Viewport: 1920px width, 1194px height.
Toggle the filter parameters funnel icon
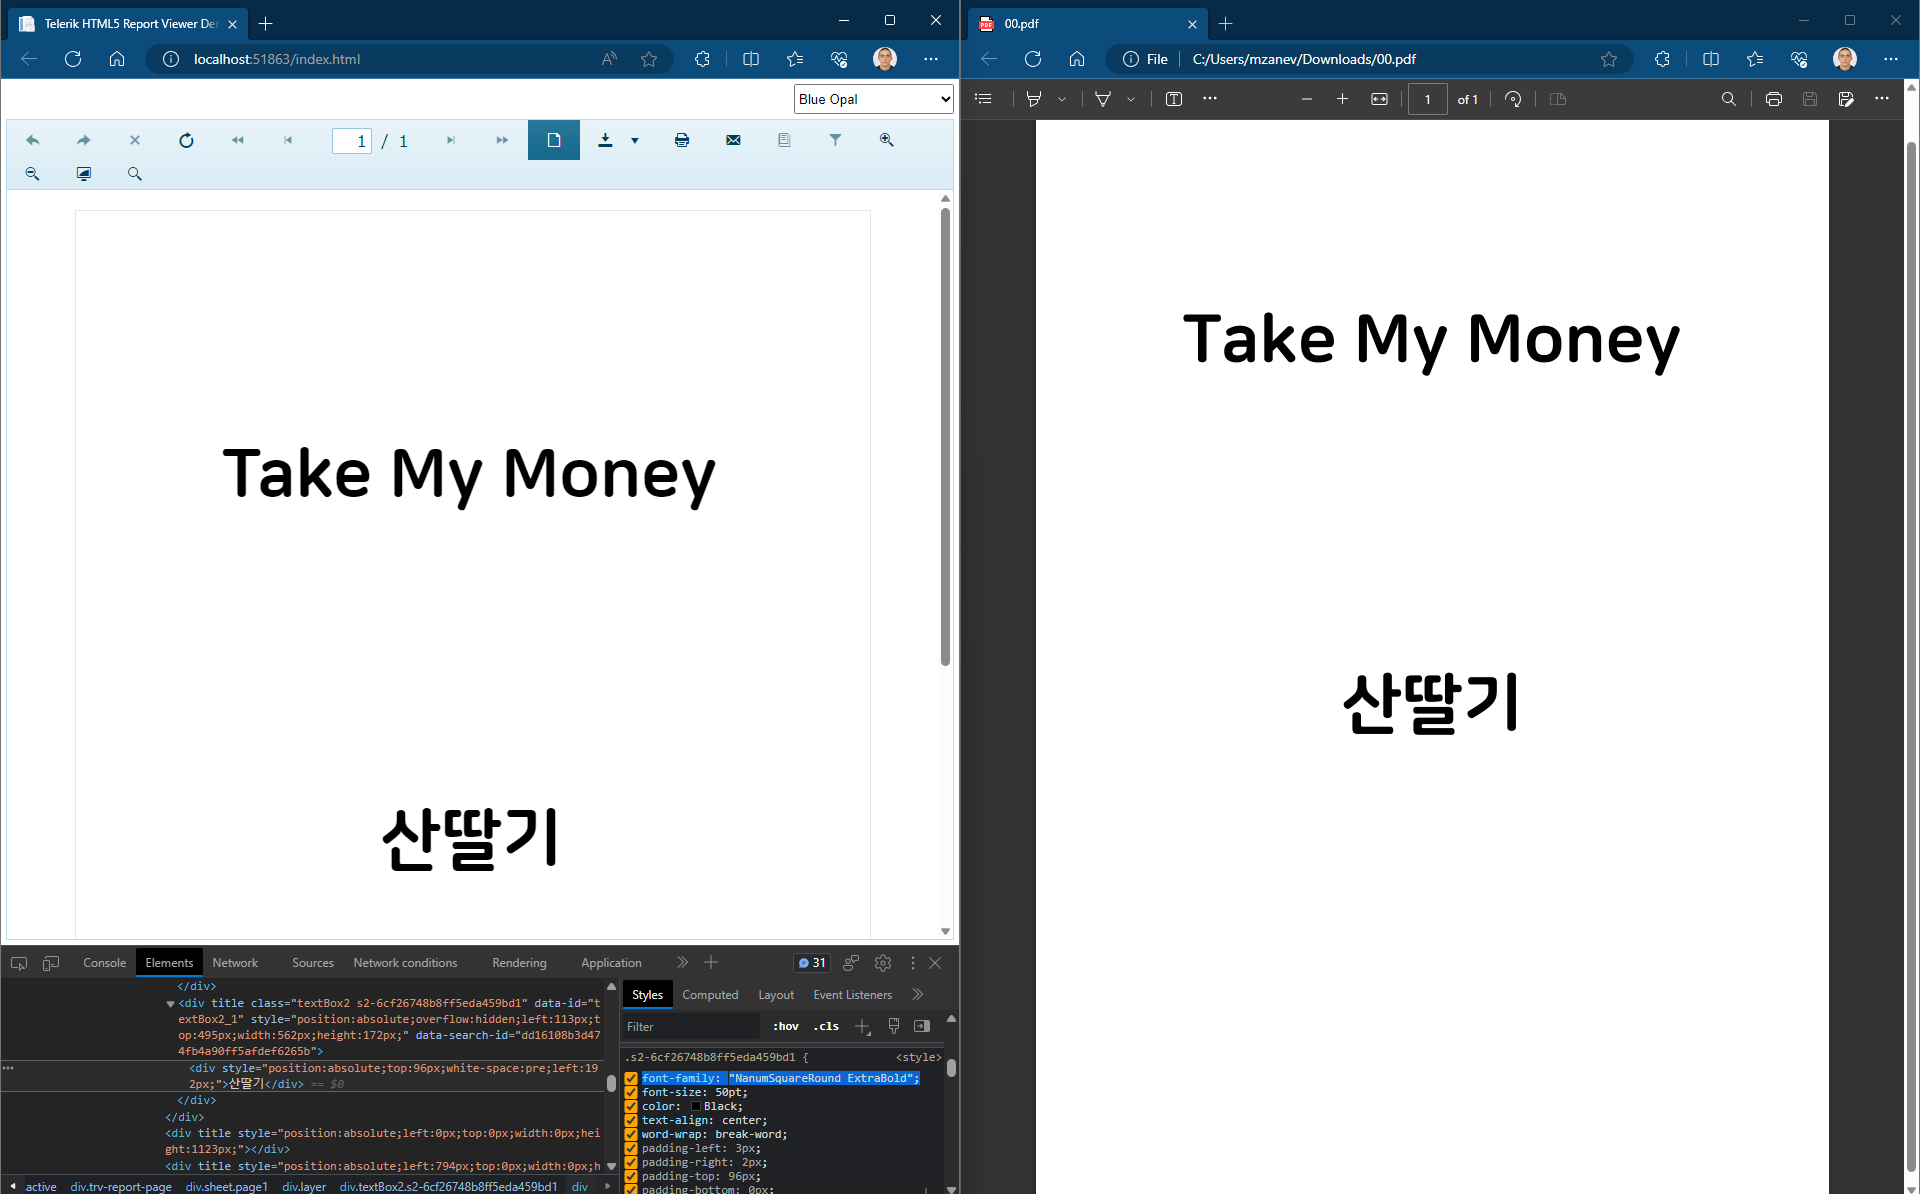coord(835,140)
